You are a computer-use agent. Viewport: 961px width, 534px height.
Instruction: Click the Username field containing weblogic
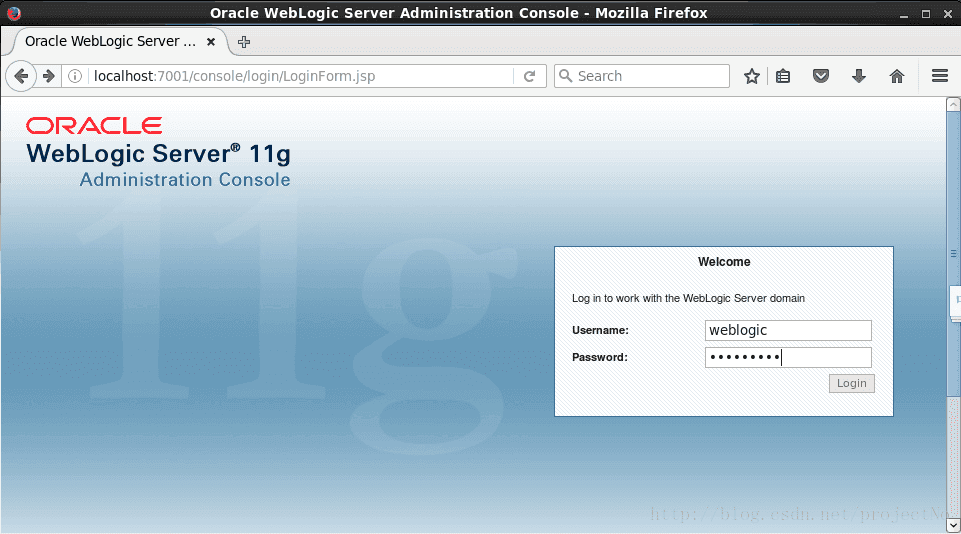coord(788,330)
